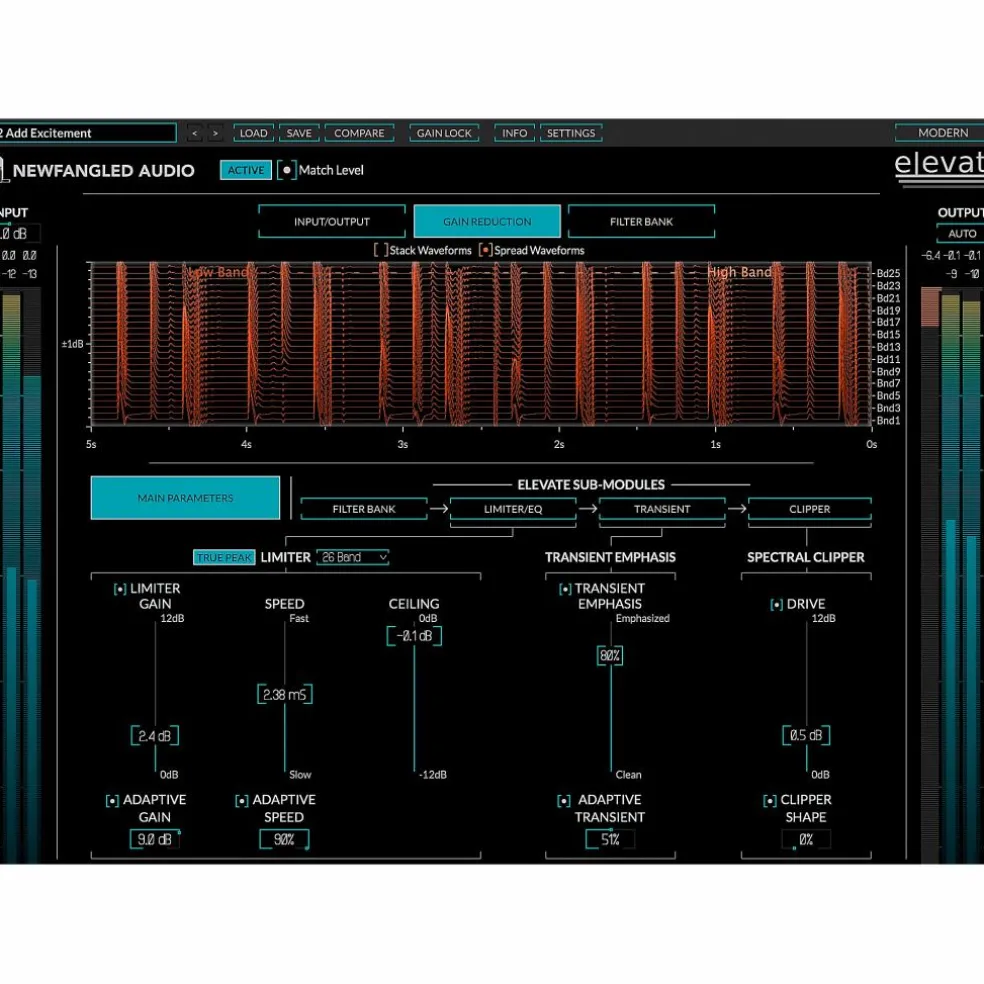Open the FILTER BANK sub-module
Screen dimensions: 984x984
coord(364,509)
